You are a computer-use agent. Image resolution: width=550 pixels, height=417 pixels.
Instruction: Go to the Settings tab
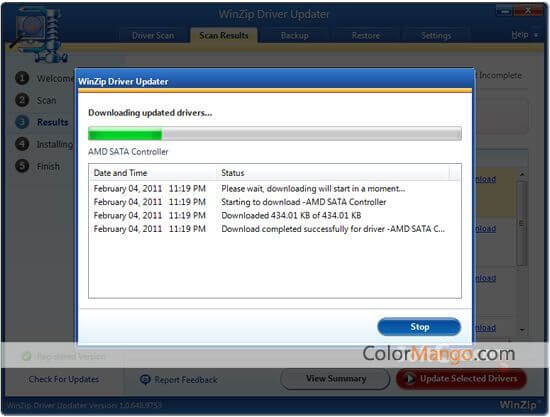(436, 35)
